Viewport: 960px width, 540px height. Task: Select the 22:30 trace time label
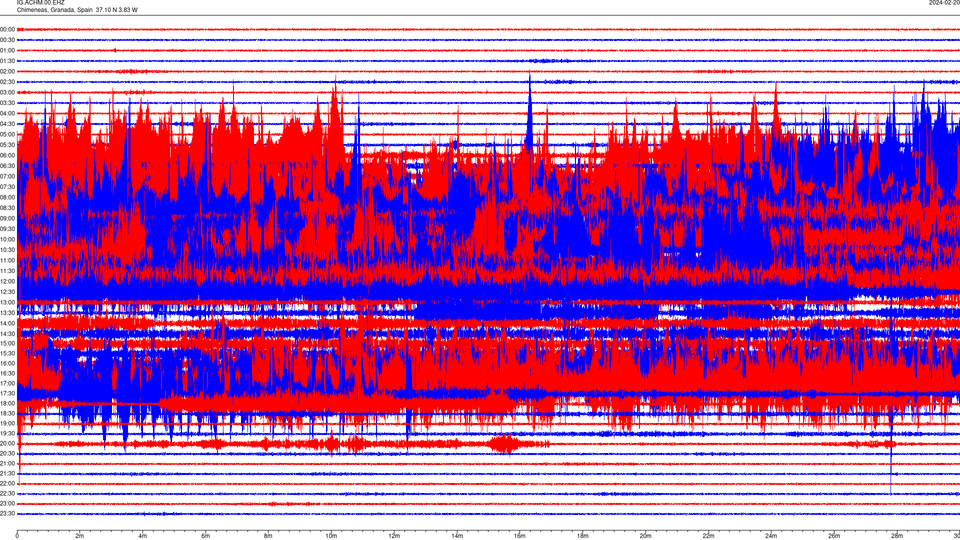[x=7, y=493]
